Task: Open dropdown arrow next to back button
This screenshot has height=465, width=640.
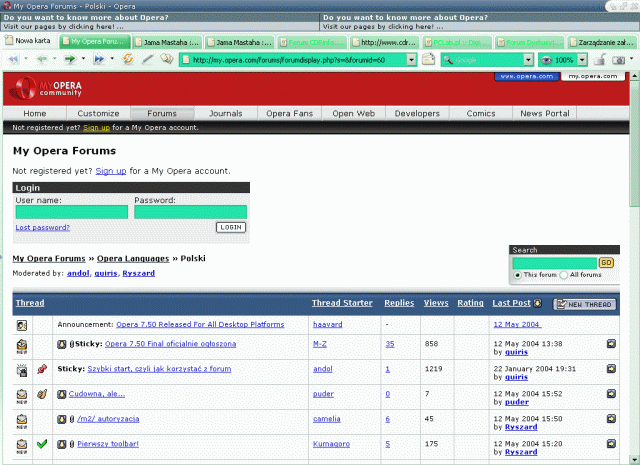Action: coord(54,59)
